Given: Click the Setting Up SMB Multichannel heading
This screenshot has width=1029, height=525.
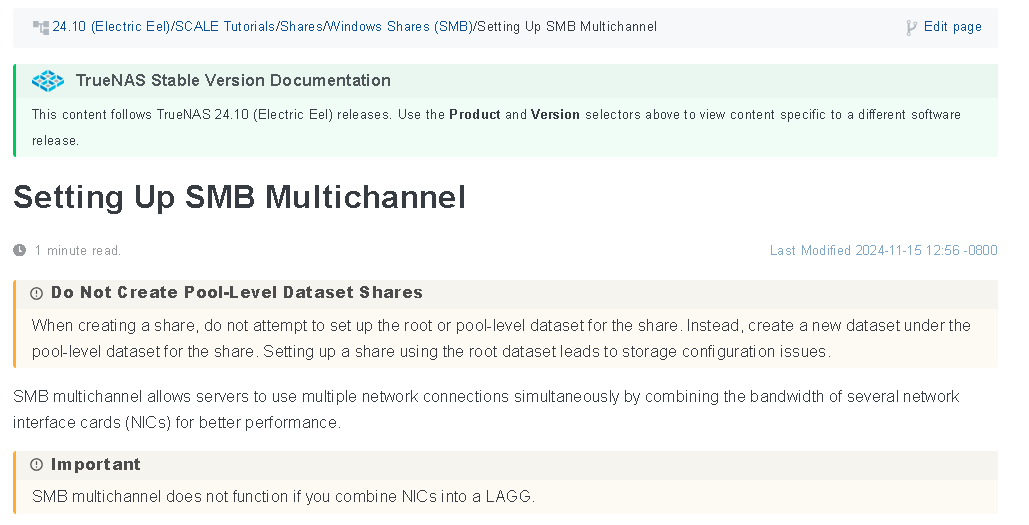Looking at the screenshot, I should (x=240, y=197).
